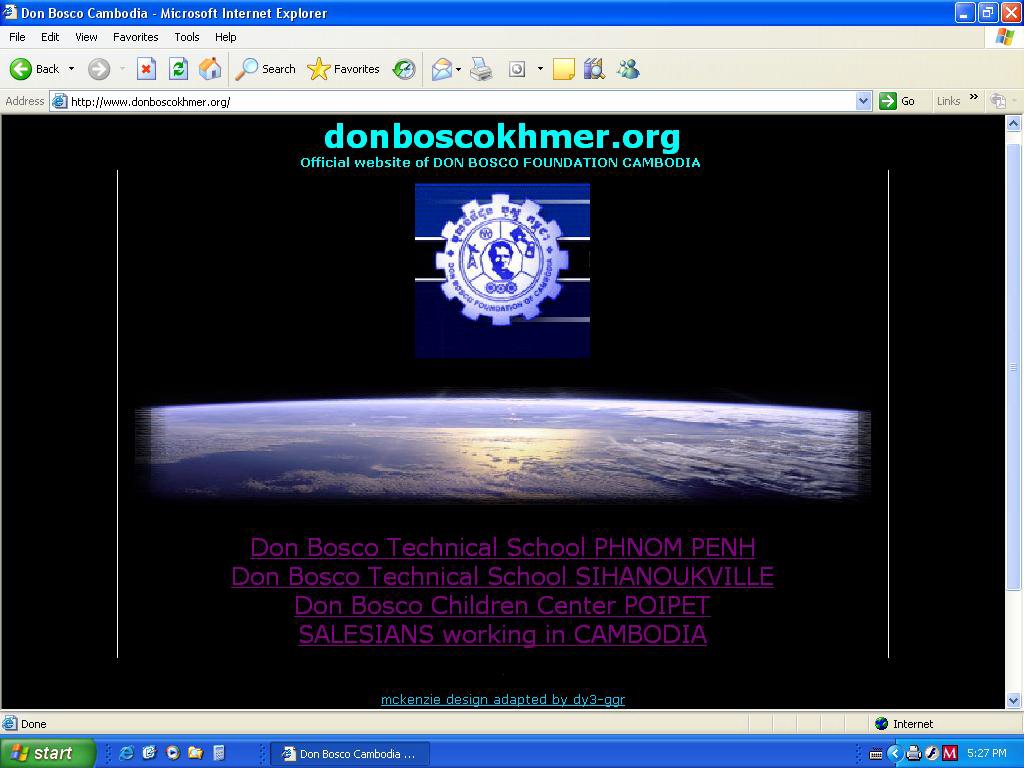Screen dimensions: 1024x768
Task: Click the page scrollbar down arrow
Action: (1013, 700)
